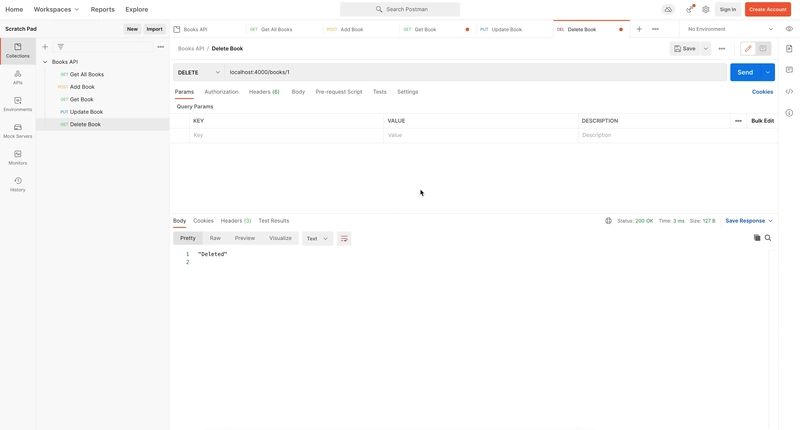Image resolution: width=800 pixels, height=430 pixels.
Task: Select the Visualize response view
Action: tap(280, 238)
